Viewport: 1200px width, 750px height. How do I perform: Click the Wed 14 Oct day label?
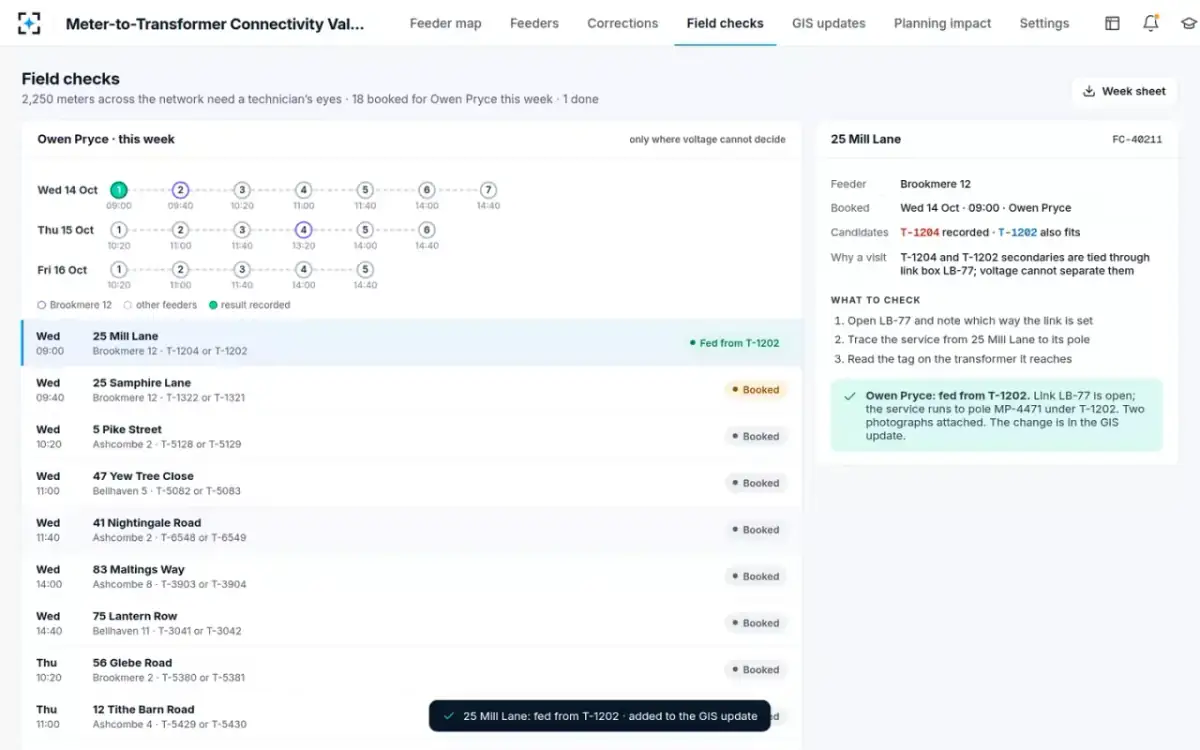pyautogui.click(x=67, y=190)
